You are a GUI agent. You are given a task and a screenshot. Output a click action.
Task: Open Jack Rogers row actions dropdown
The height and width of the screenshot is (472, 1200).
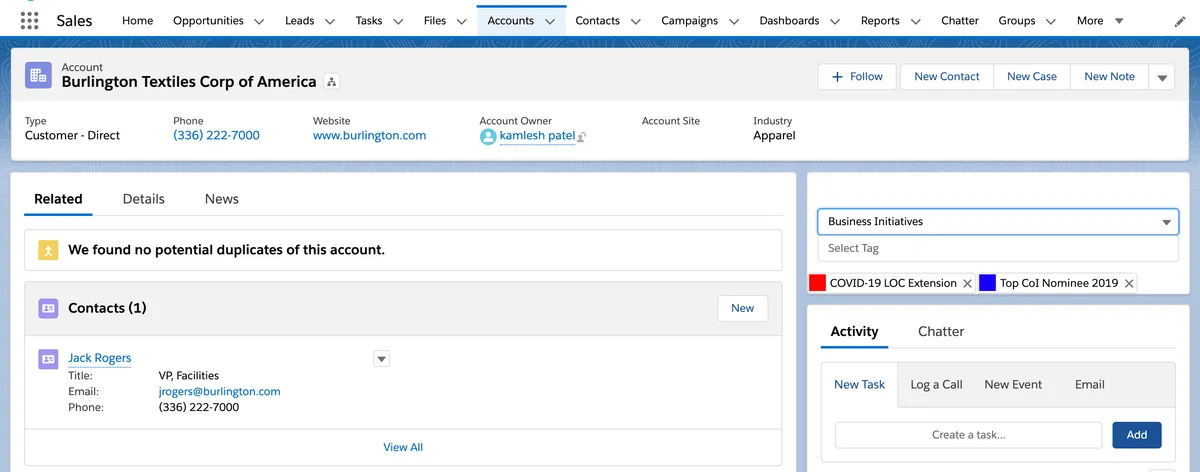[381, 358]
